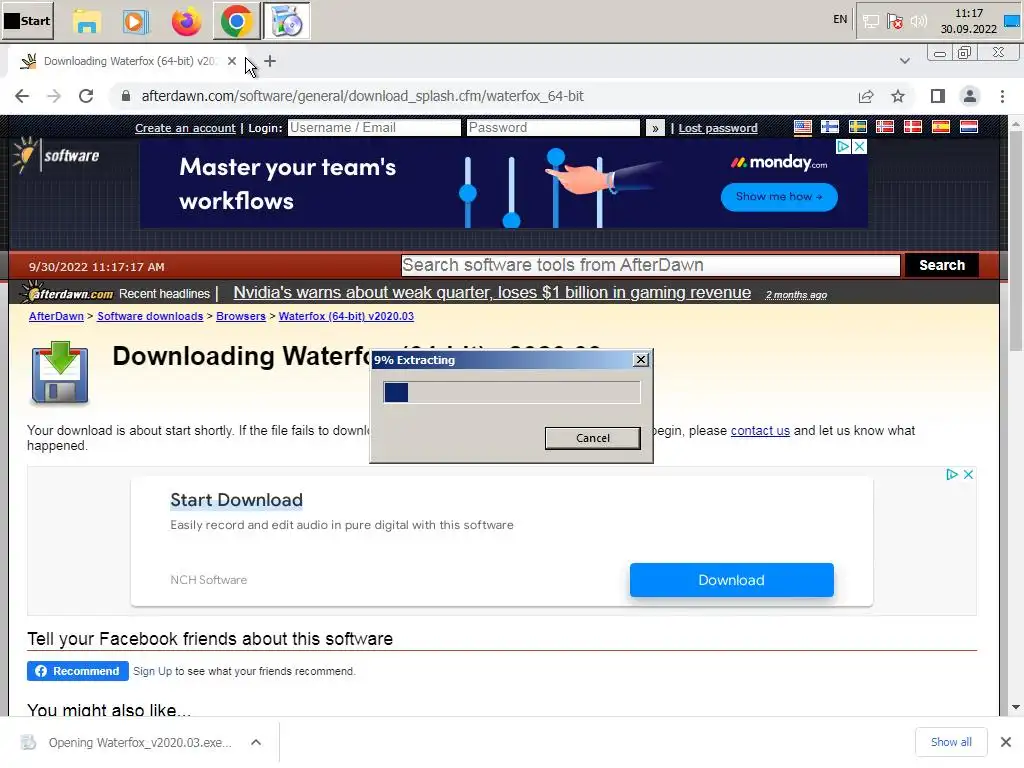1024x768 pixels.
Task: View site information via lock icon
Action: coord(125,96)
